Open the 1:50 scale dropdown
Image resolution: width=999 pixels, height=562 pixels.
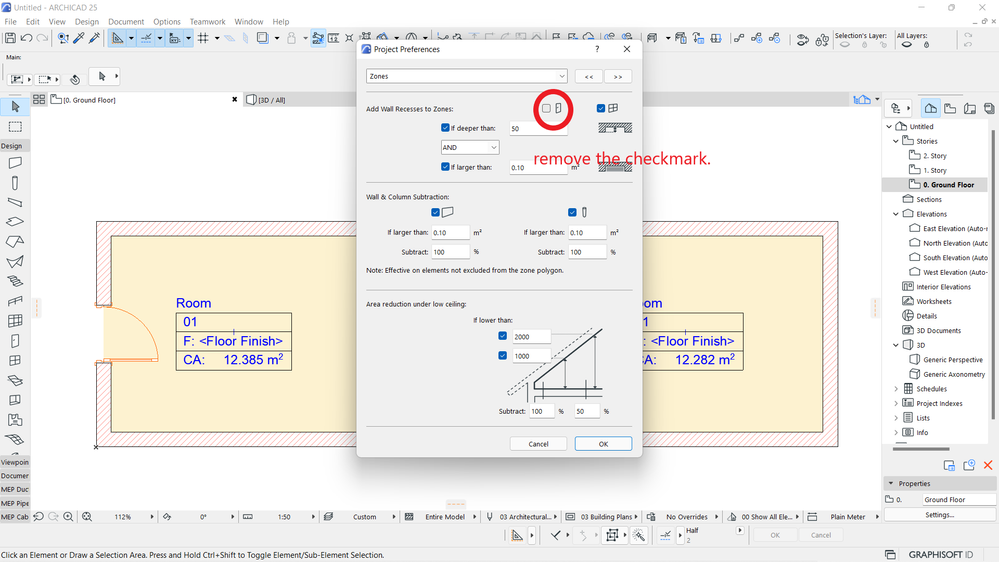[313, 517]
